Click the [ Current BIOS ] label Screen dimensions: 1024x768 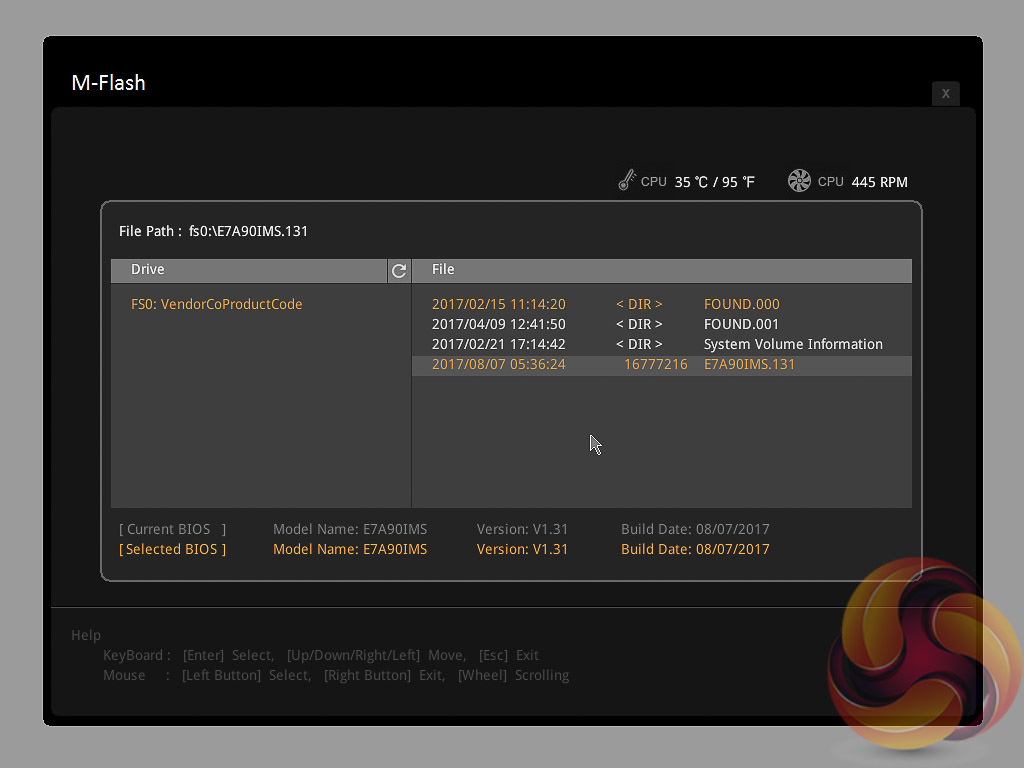click(172, 529)
